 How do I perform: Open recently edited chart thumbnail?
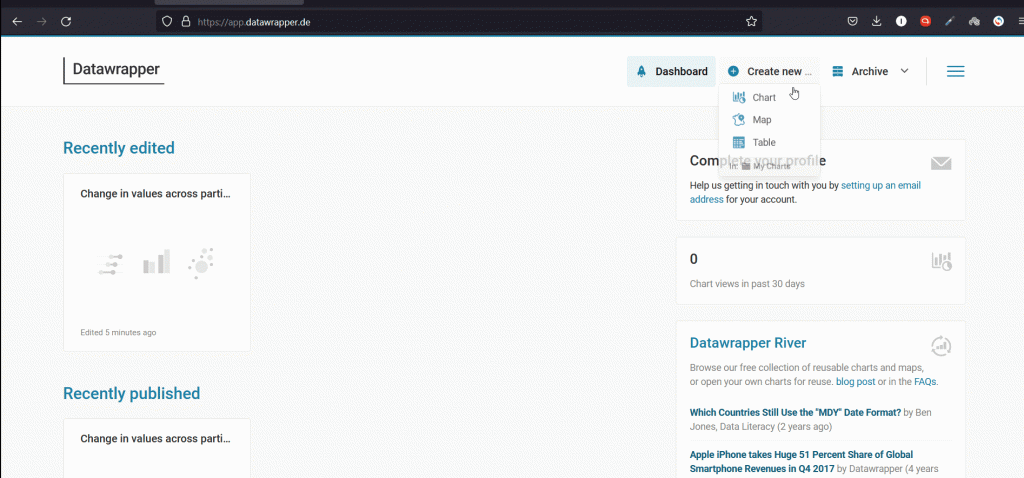[156, 262]
